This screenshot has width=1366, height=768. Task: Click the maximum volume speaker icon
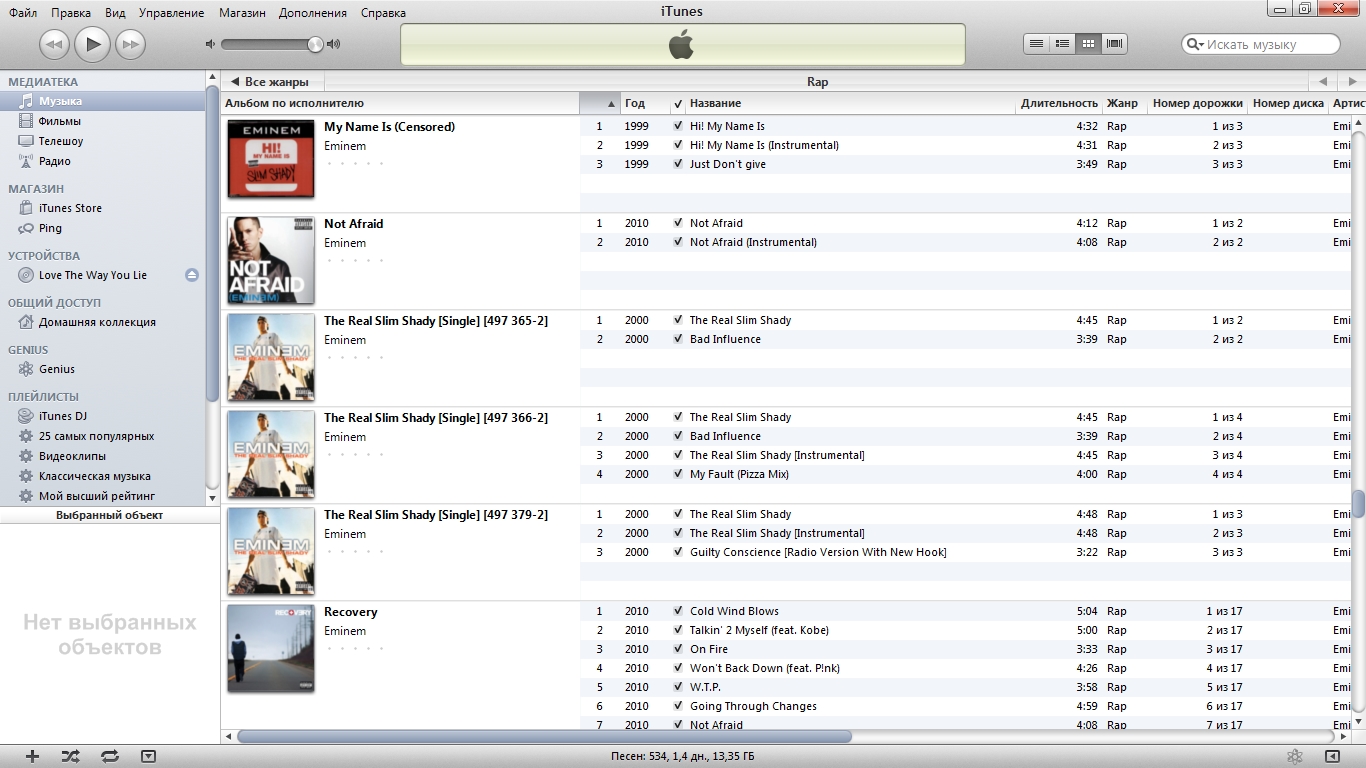333,44
